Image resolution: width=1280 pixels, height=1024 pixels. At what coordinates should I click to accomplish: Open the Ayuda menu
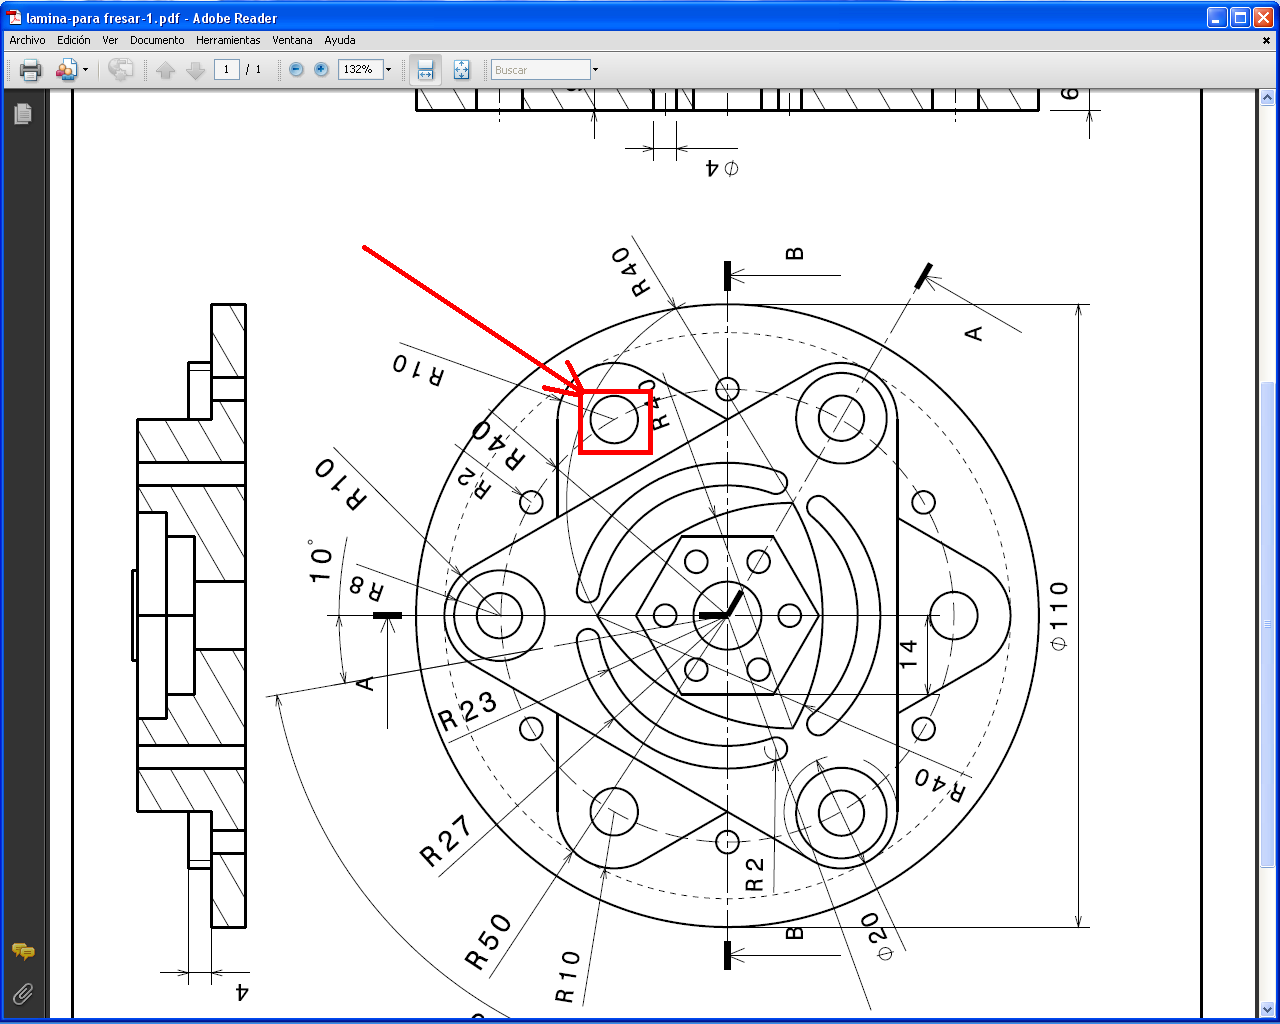click(x=340, y=40)
